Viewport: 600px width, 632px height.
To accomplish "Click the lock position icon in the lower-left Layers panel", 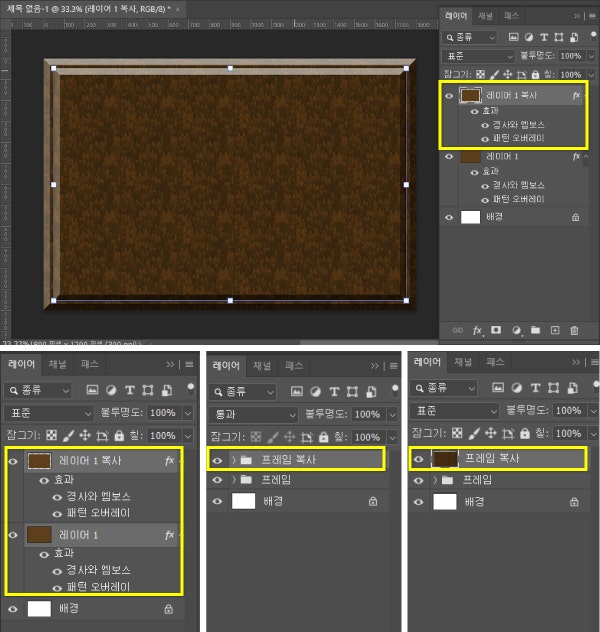I will pos(85,435).
